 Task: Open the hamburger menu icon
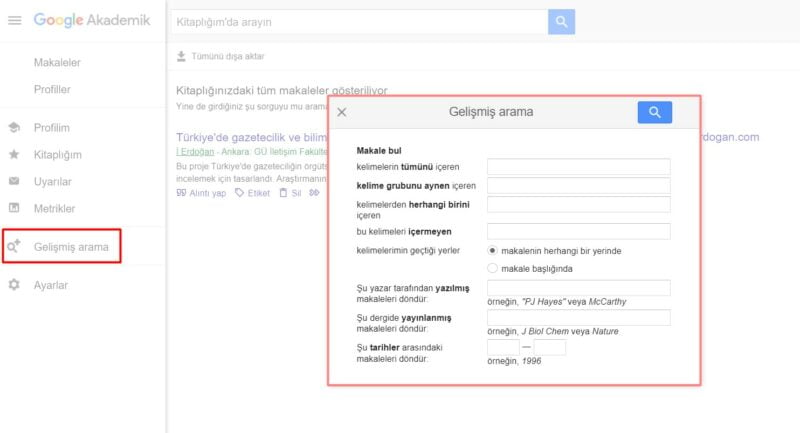[x=14, y=21]
